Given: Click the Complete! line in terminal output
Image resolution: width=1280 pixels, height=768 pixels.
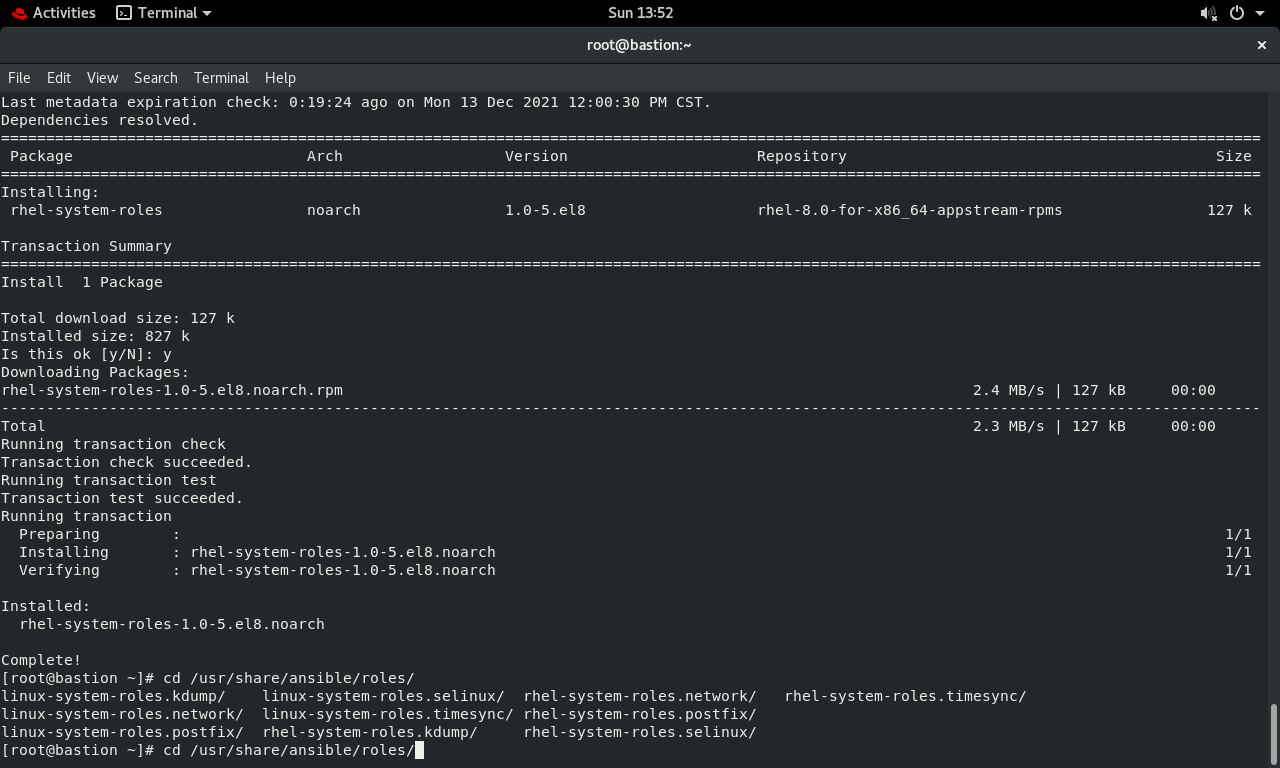Looking at the screenshot, I should click(41, 660).
